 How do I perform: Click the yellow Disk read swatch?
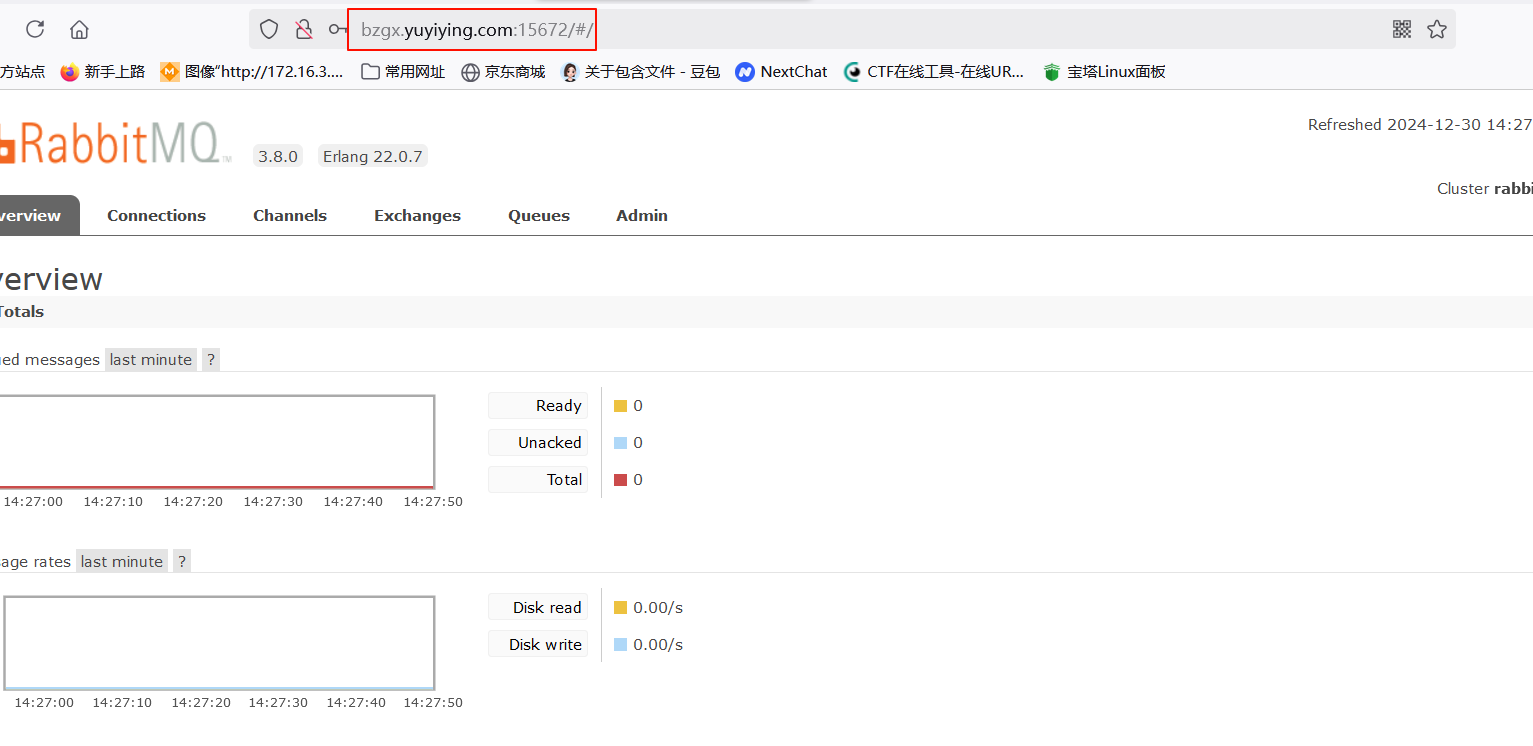(620, 608)
